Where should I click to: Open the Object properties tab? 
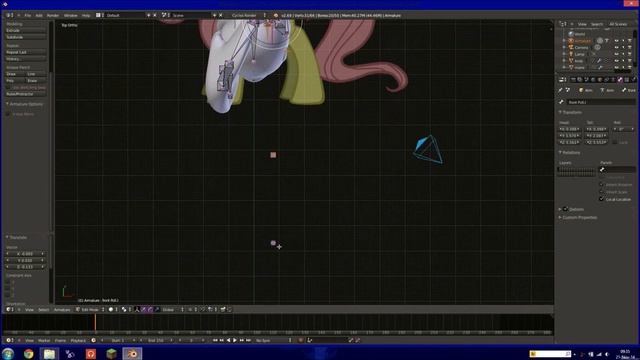point(600,80)
